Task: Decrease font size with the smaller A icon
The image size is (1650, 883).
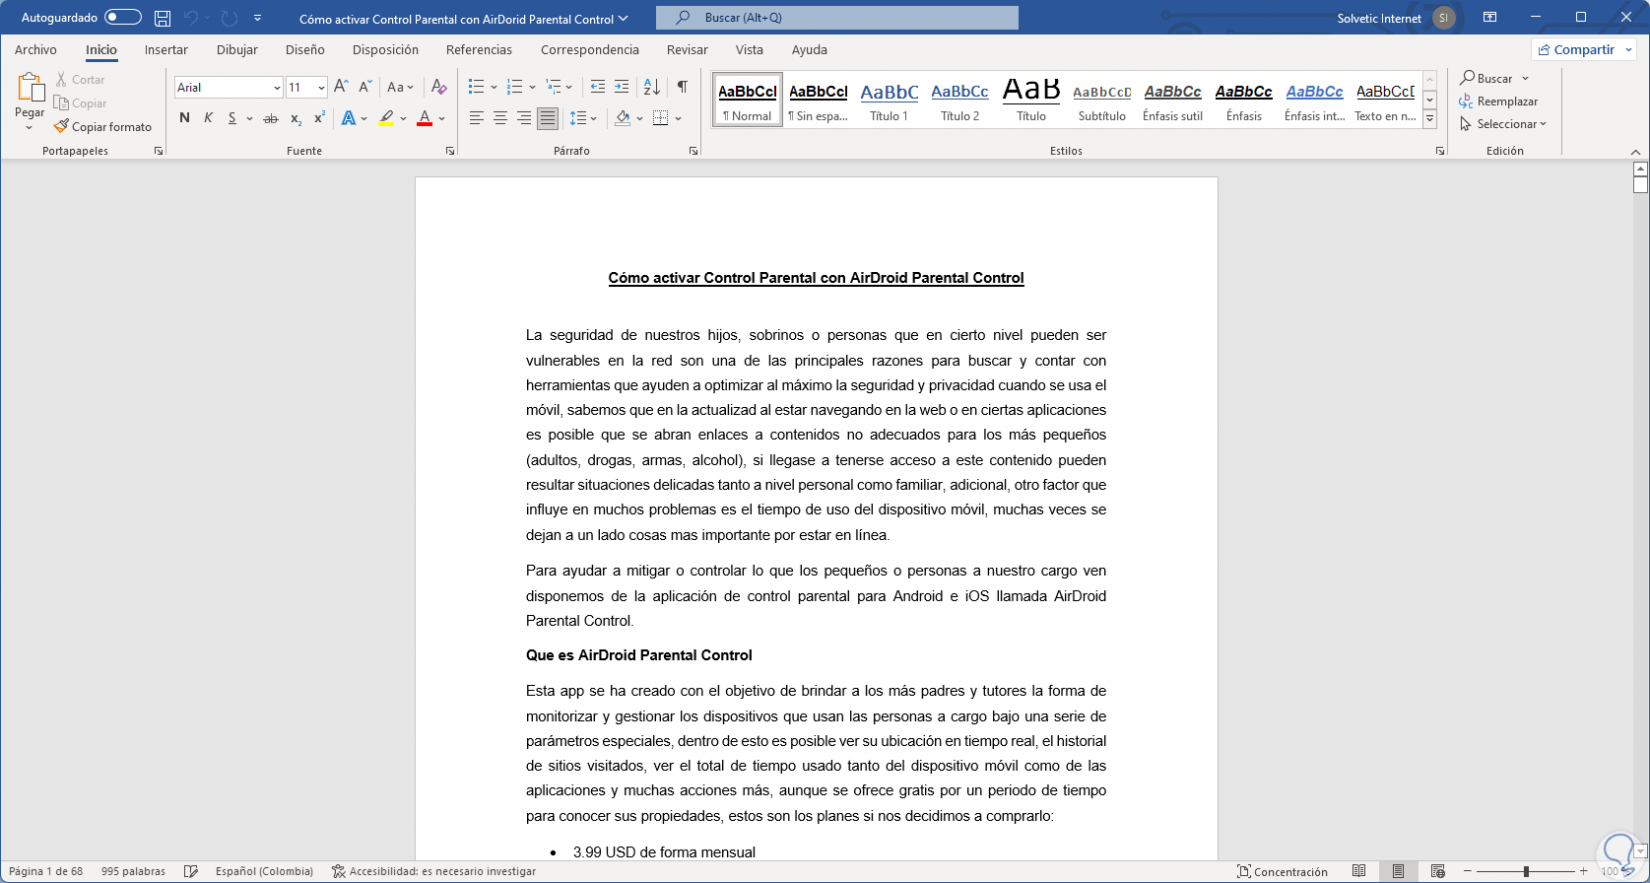Action: [365, 87]
